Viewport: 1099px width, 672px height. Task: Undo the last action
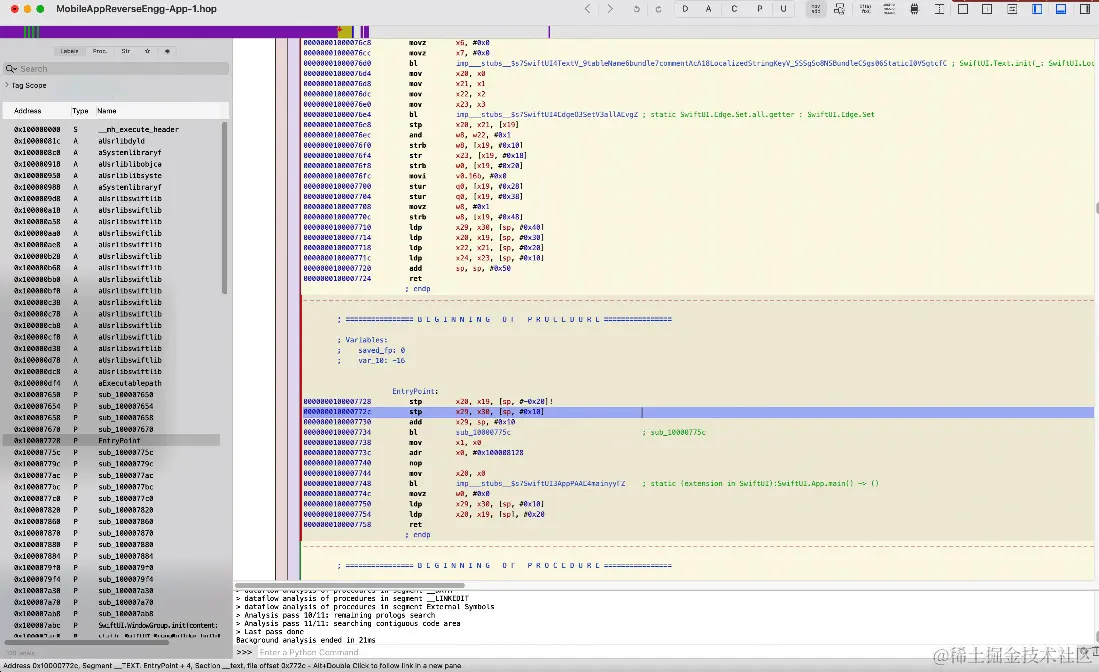[636, 9]
